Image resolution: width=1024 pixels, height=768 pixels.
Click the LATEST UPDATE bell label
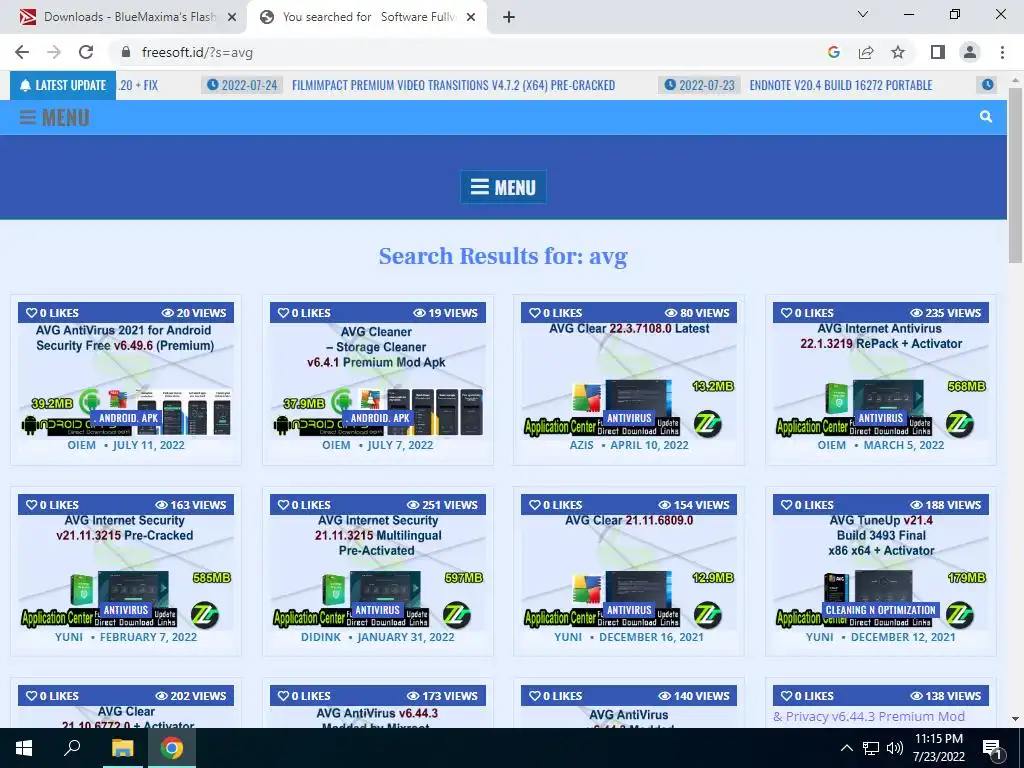63,86
